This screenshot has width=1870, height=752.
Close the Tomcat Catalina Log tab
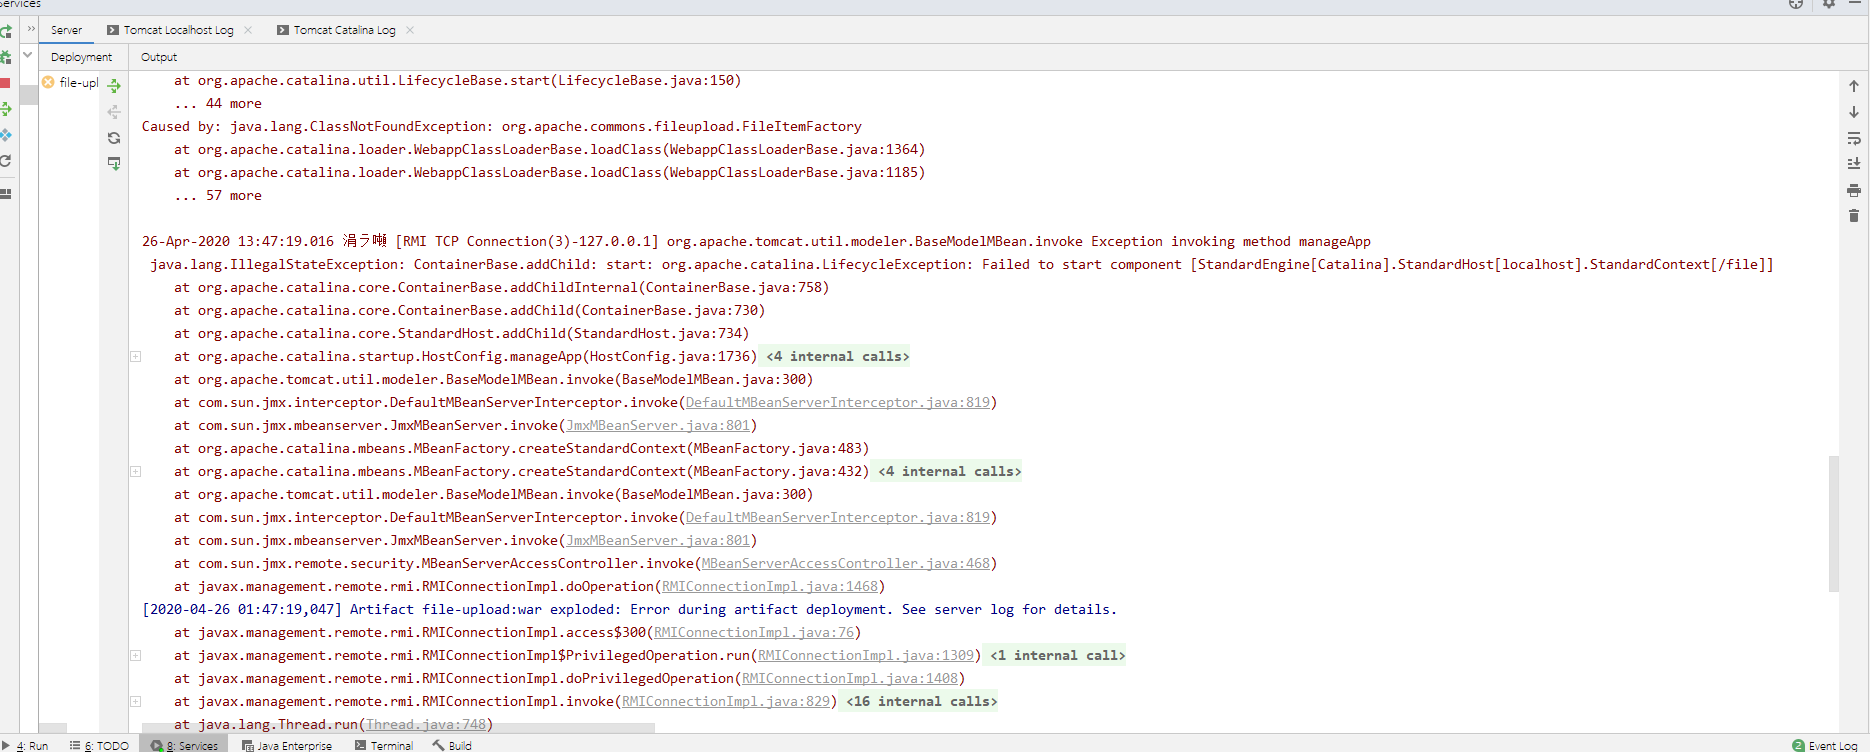click(410, 30)
